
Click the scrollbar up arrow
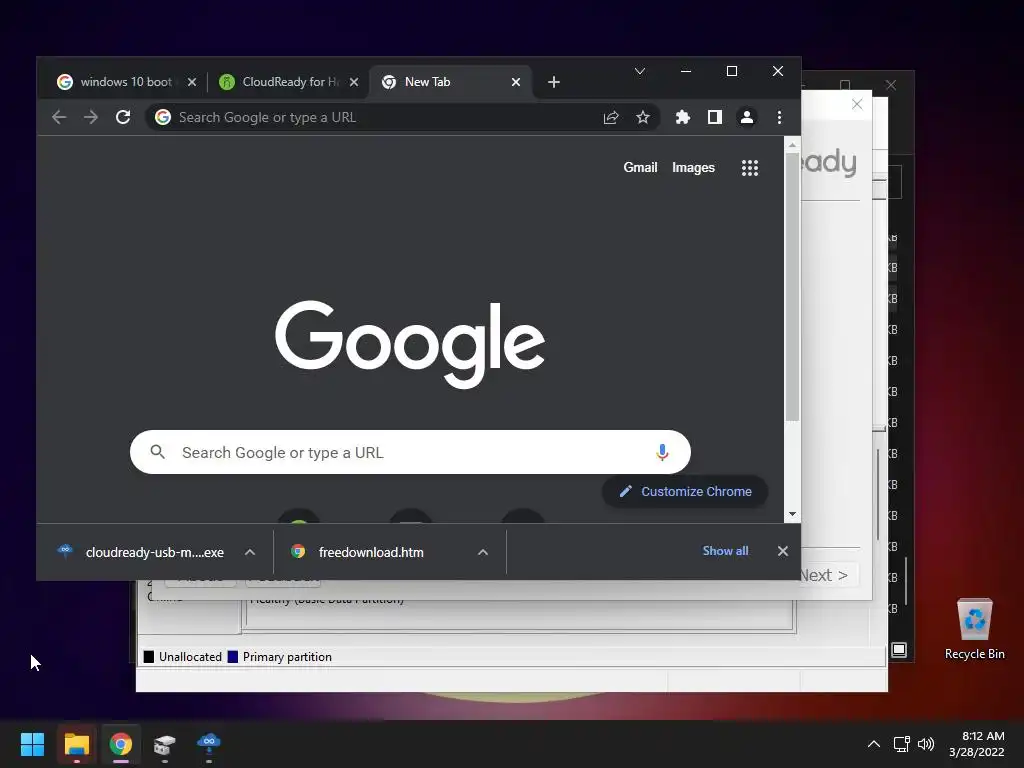coord(792,145)
